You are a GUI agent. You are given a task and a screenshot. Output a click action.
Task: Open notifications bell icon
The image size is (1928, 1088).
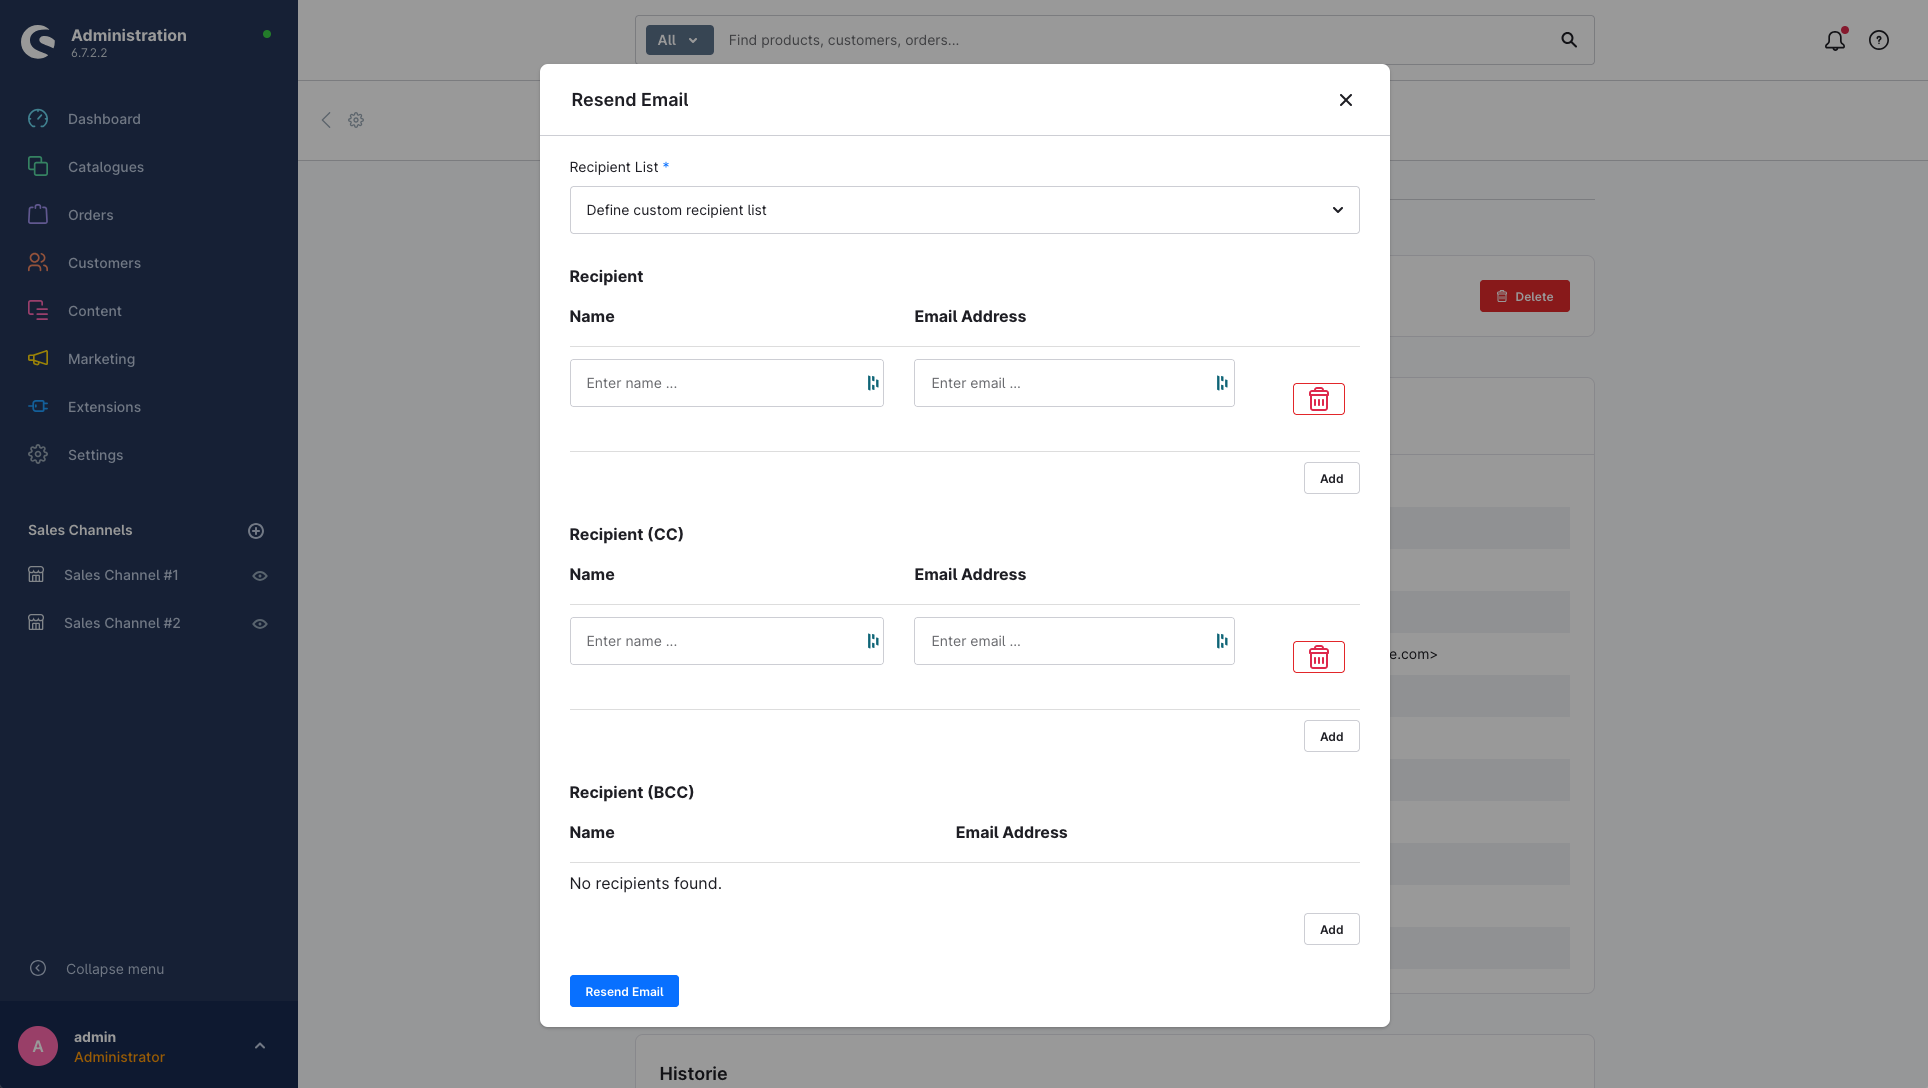[1834, 40]
